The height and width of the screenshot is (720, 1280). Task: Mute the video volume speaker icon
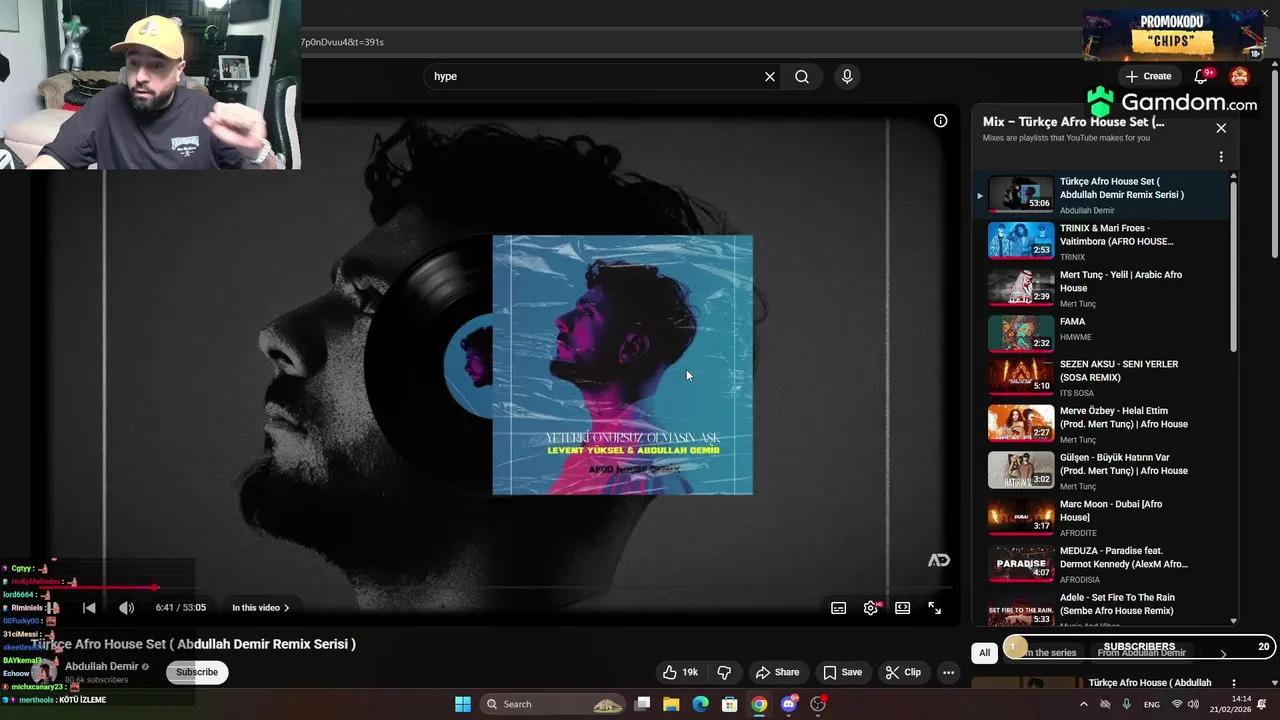[126, 607]
